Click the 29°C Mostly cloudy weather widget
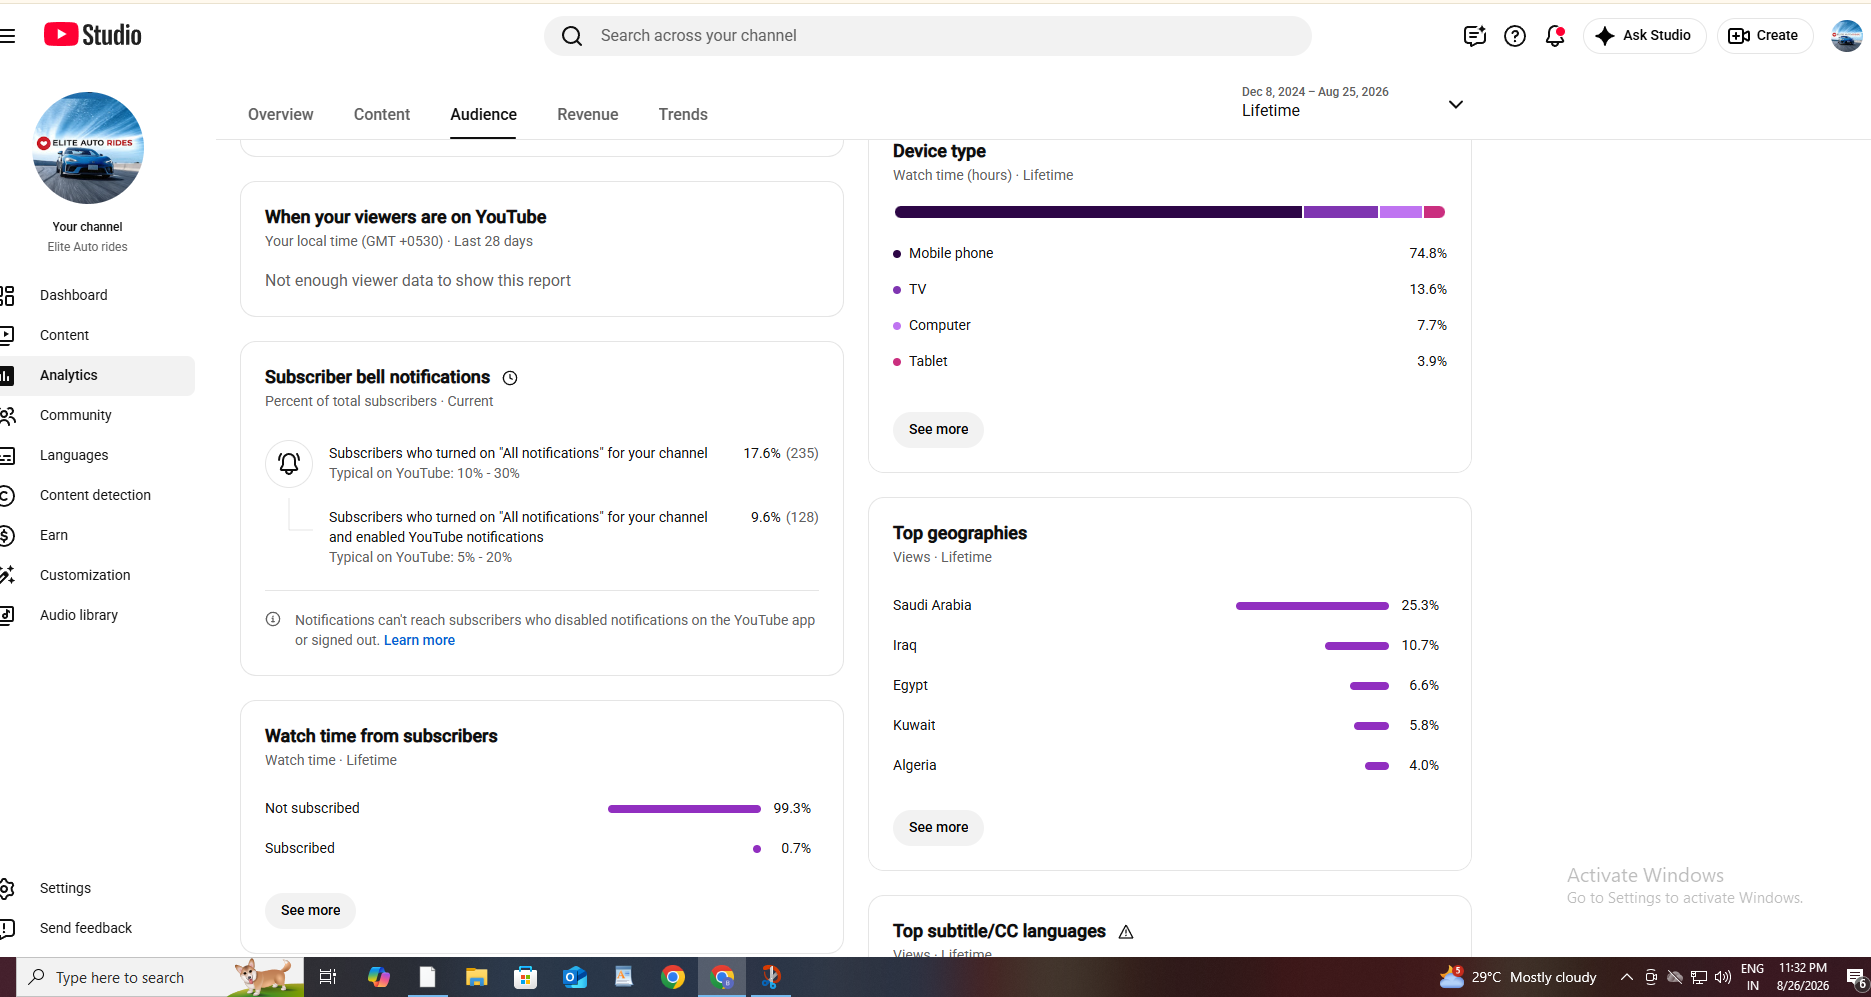Image resolution: width=1871 pixels, height=997 pixels. [x=1518, y=977]
